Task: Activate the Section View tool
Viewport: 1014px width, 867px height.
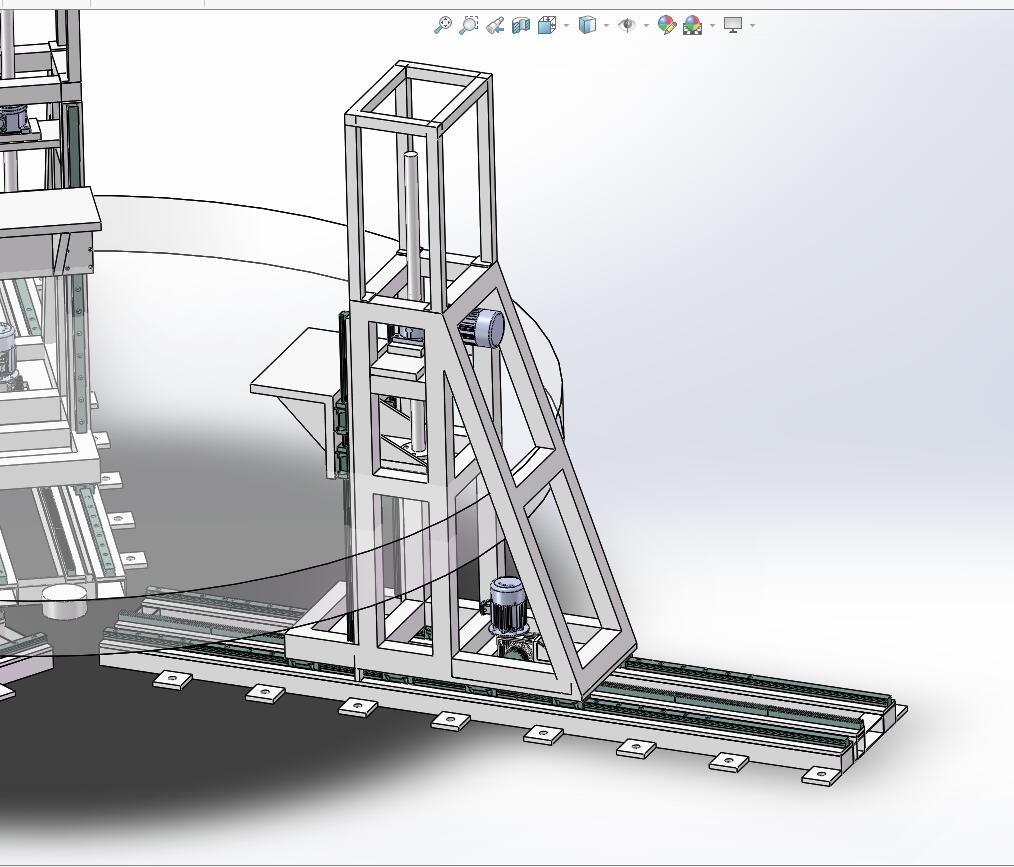Action: click(521, 25)
